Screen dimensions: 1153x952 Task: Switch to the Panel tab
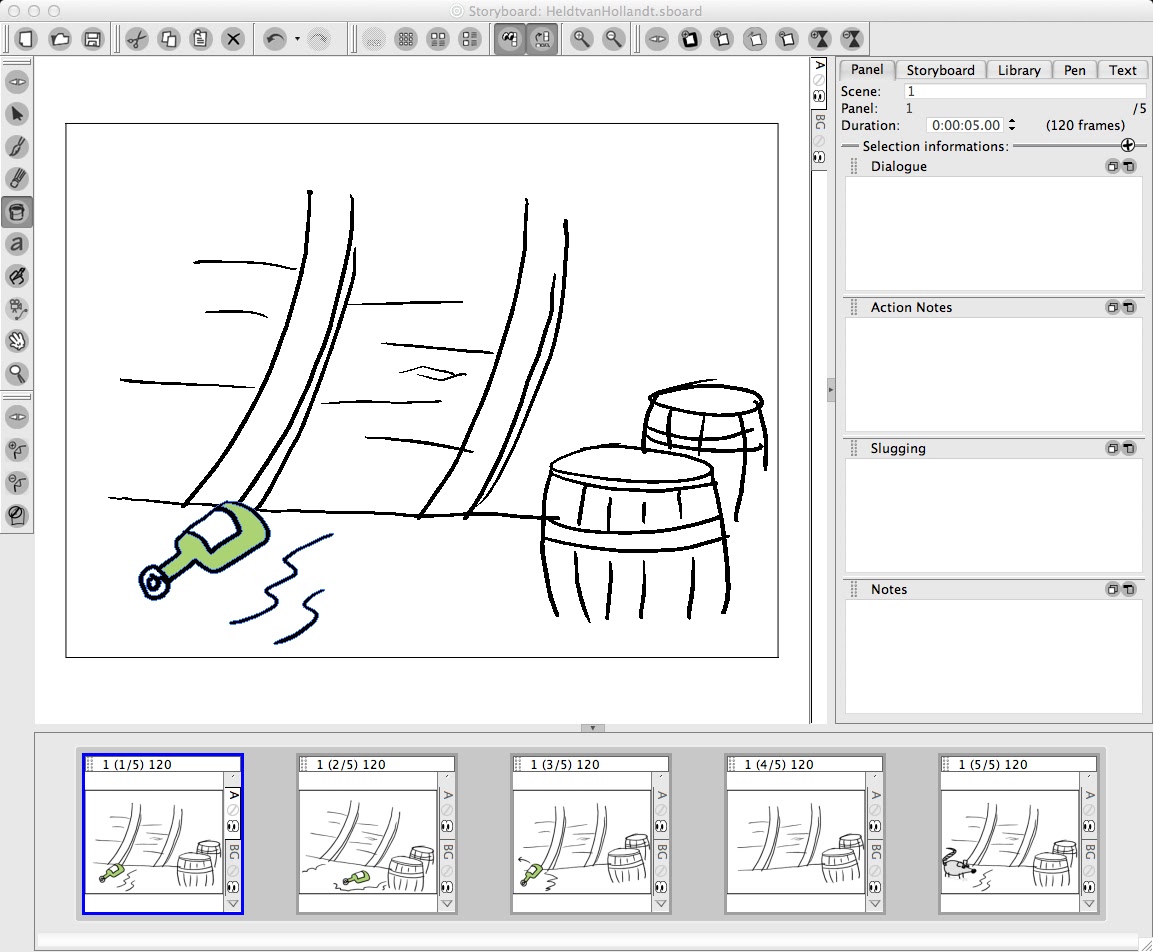pos(867,70)
